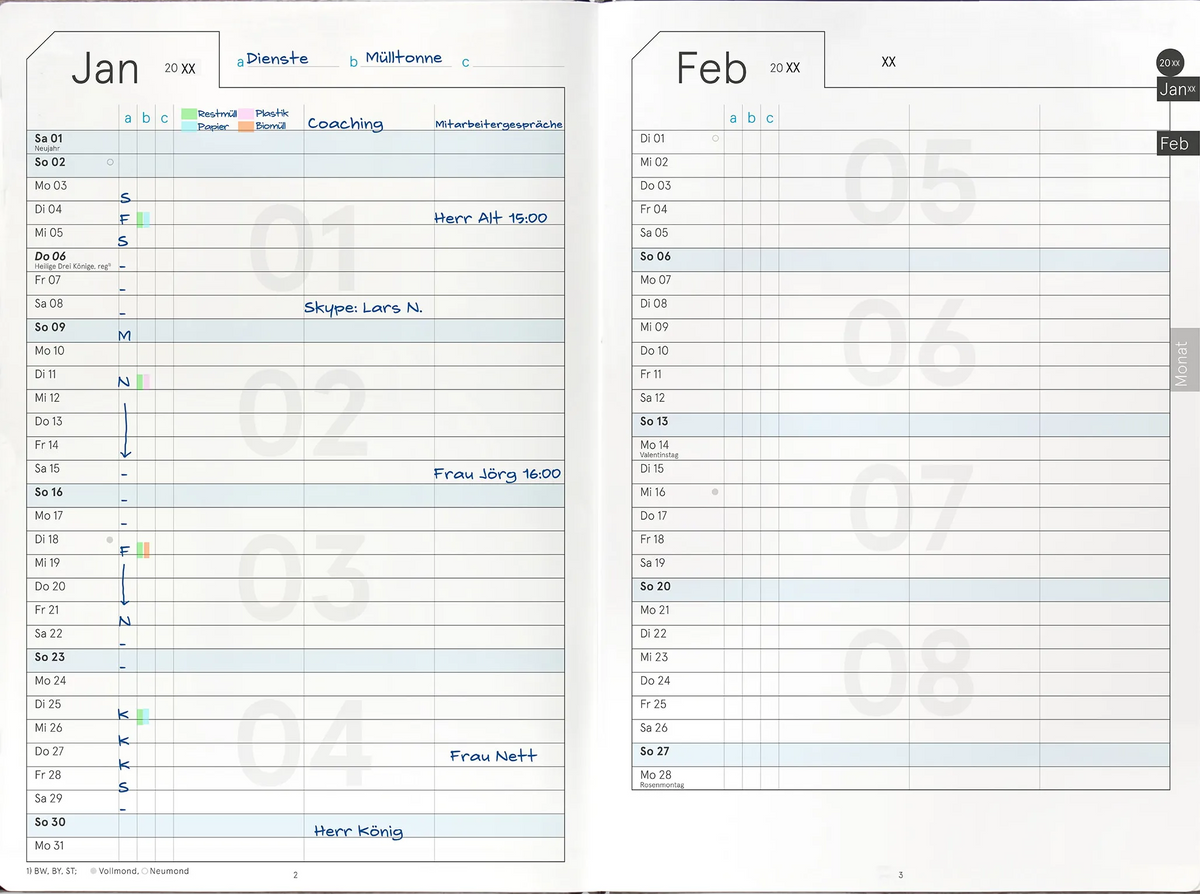
Task: Select the 'So 30' date label in January
Action: point(50,822)
